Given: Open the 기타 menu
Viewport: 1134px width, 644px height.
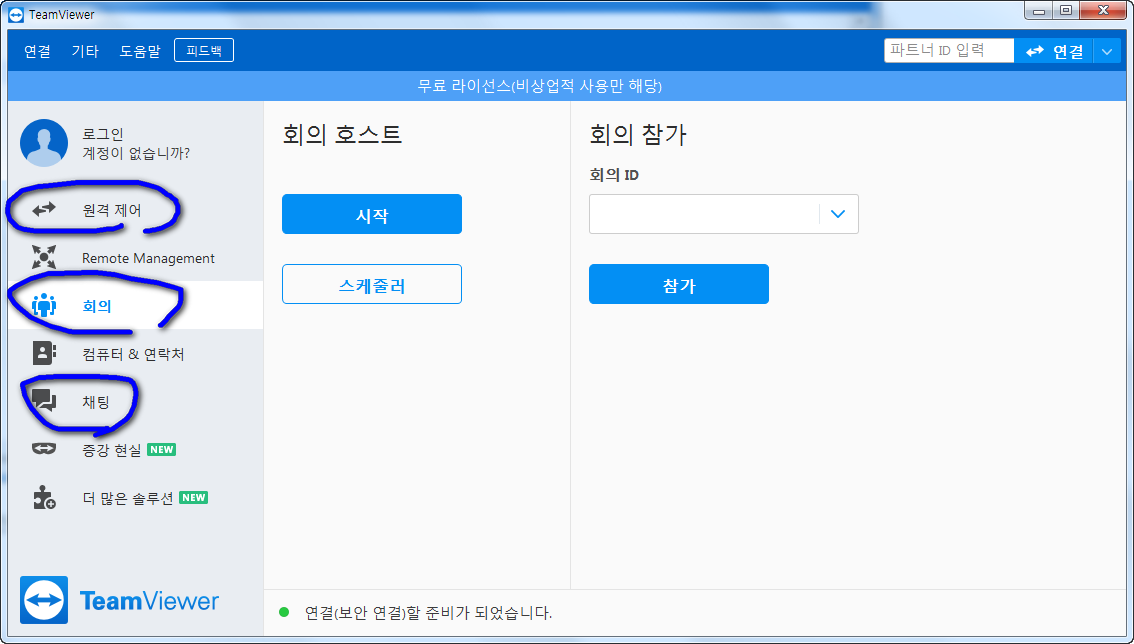Looking at the screenshot, I should tap(85, 51).
